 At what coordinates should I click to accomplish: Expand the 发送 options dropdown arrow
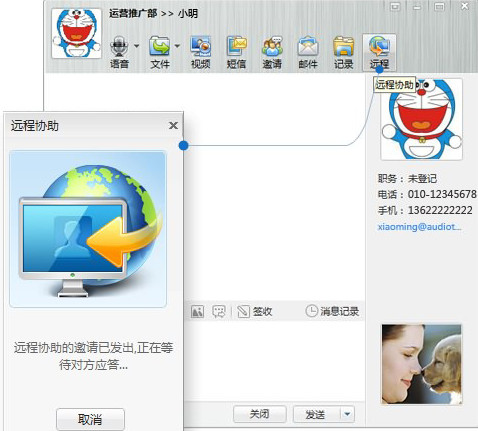point(347,414)
